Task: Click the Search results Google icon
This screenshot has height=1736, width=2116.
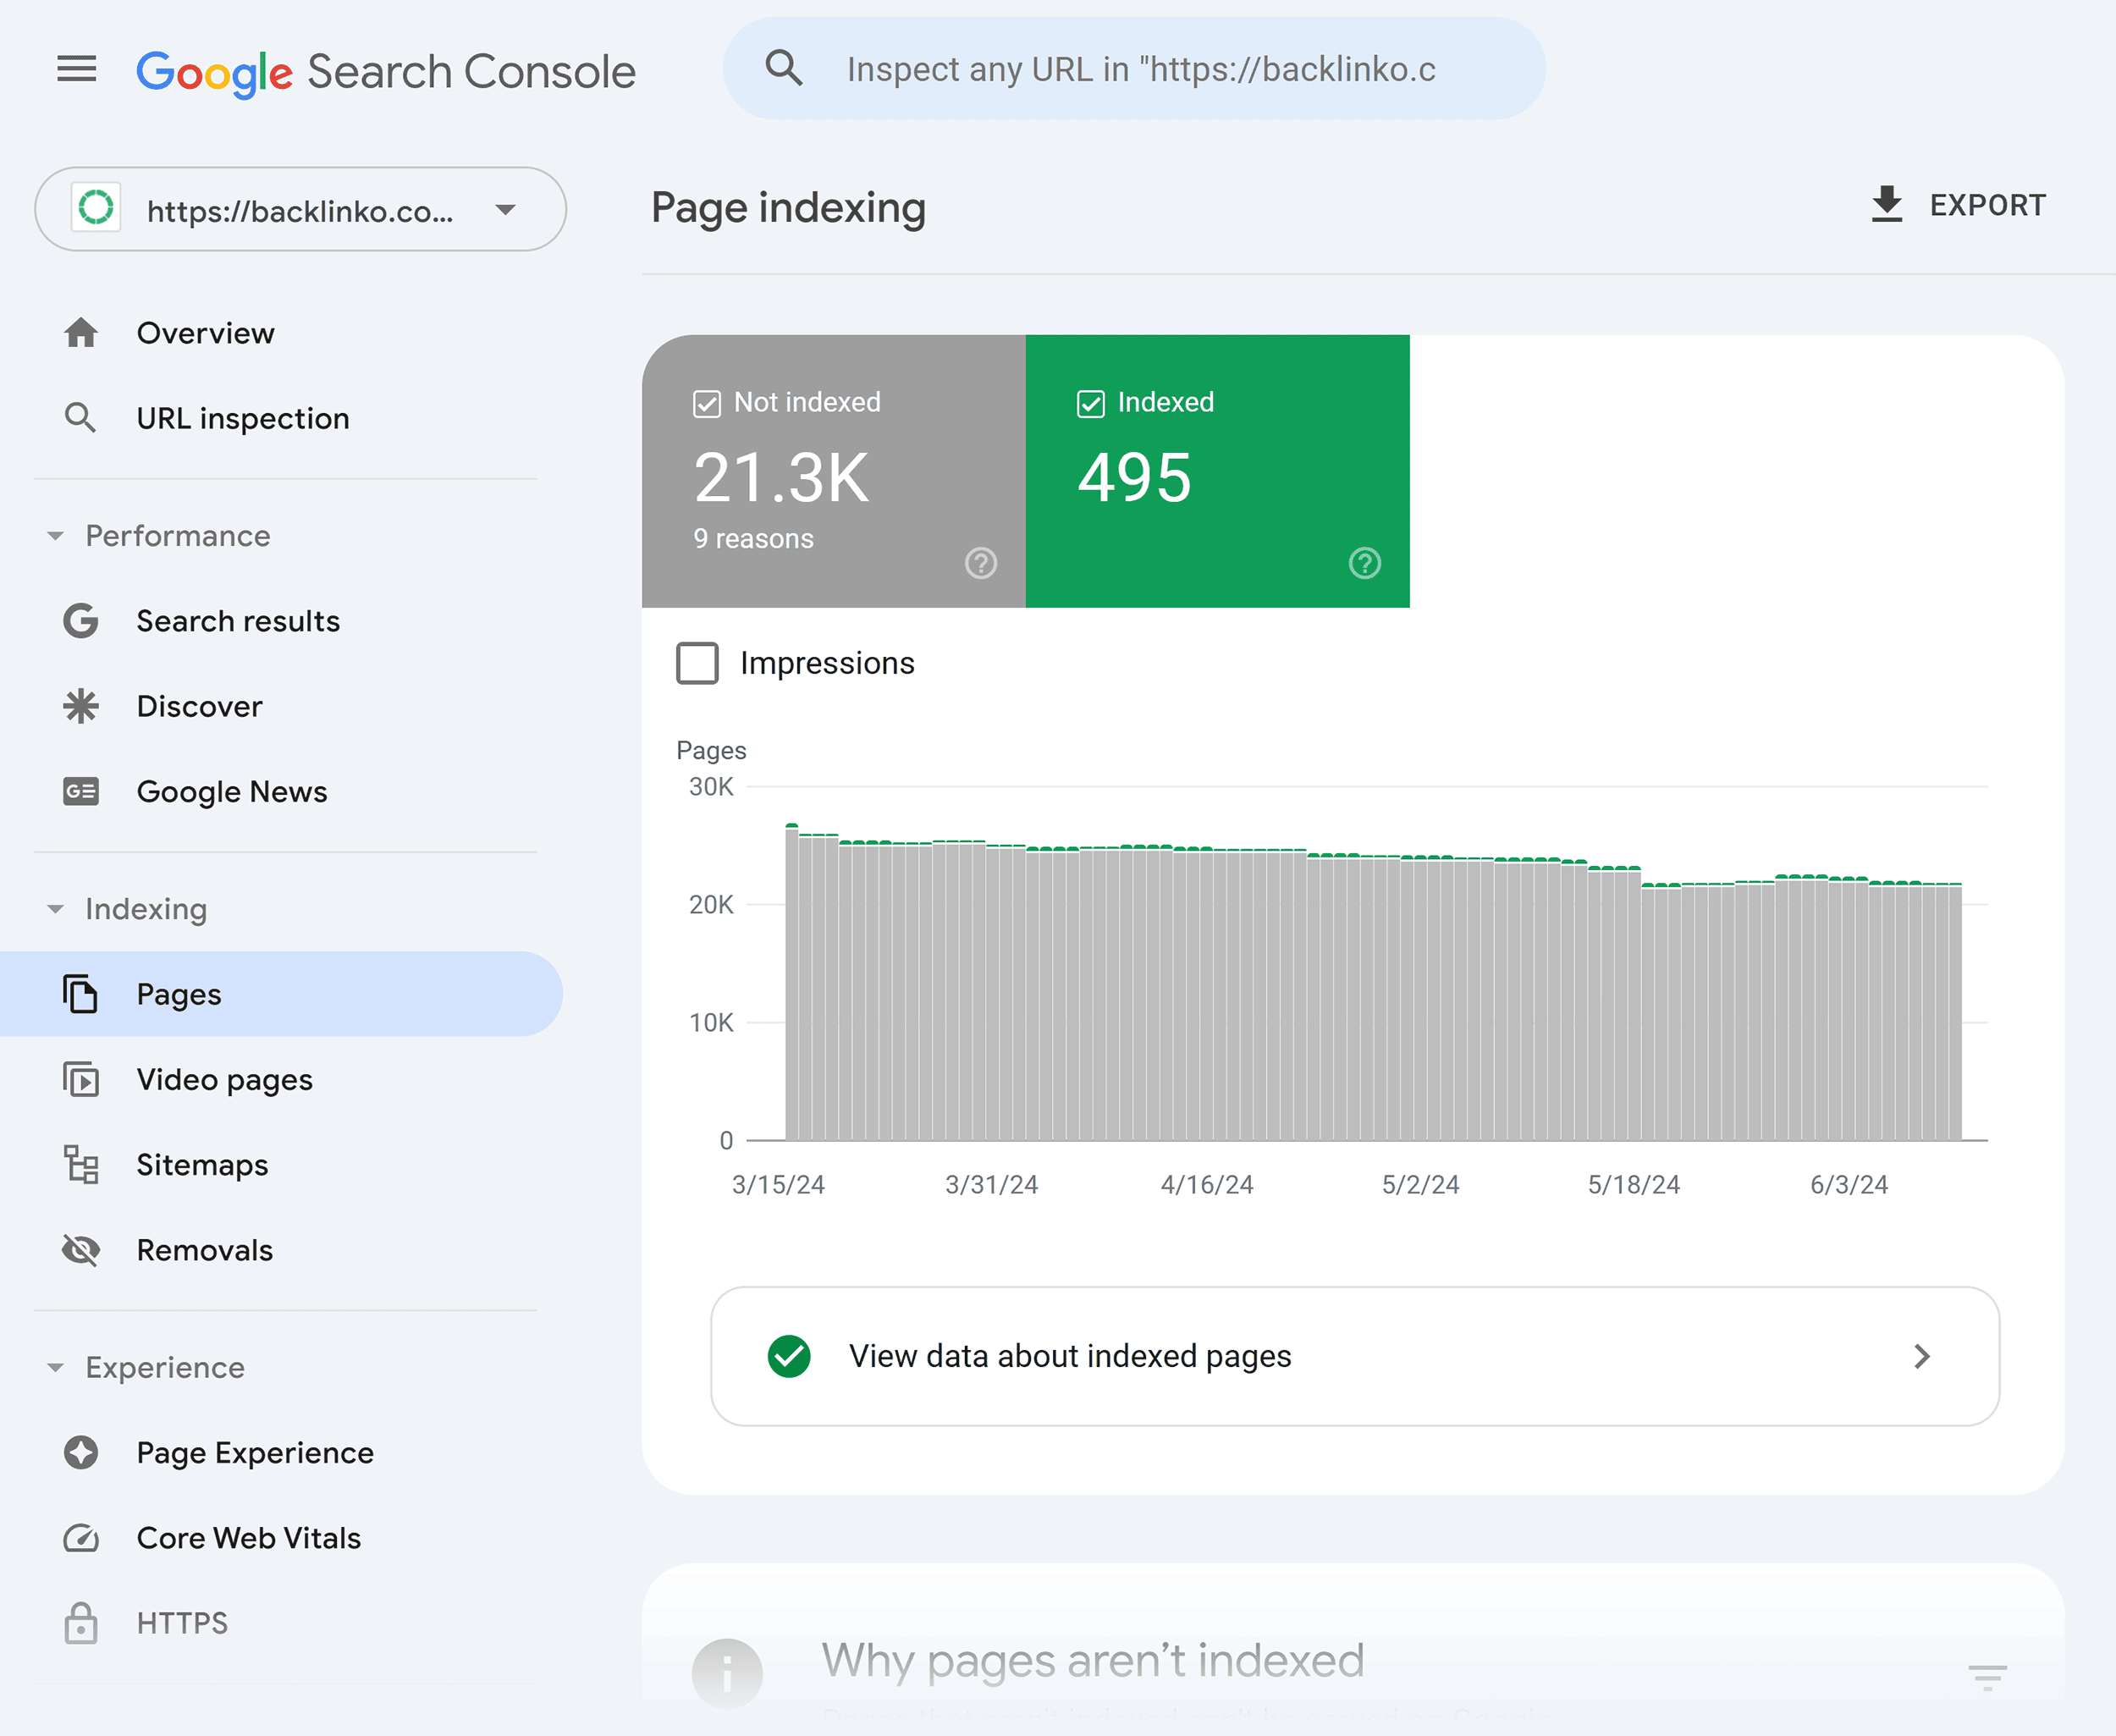Action: [81, 620]
